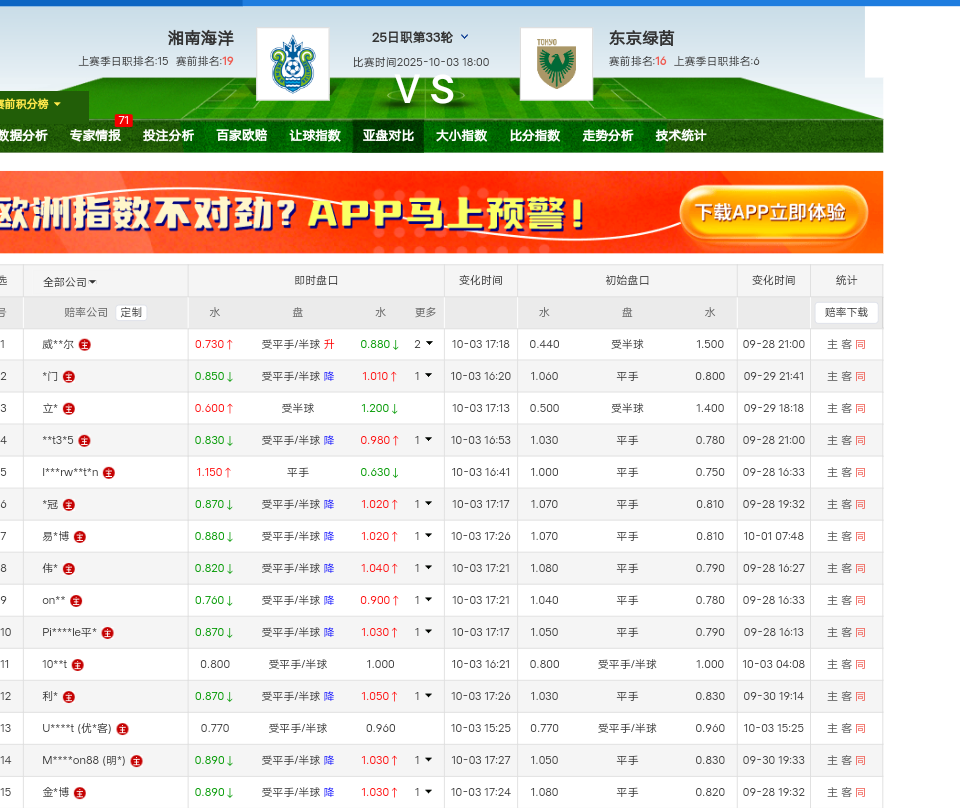Image resolution: width=960 pixels, height=808 pixels.
Task: Open the 全部公司 company filter dropdown
Action: (x=70, y=282)
